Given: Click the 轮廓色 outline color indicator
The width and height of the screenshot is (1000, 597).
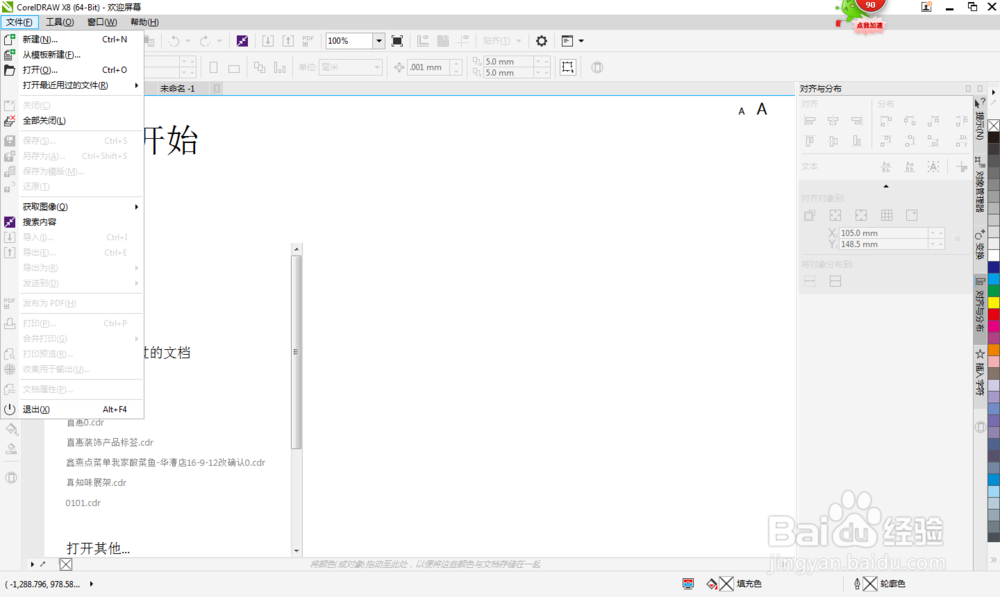Looking at the screenshot, I should pyautogui.click(x=879, y=584).
